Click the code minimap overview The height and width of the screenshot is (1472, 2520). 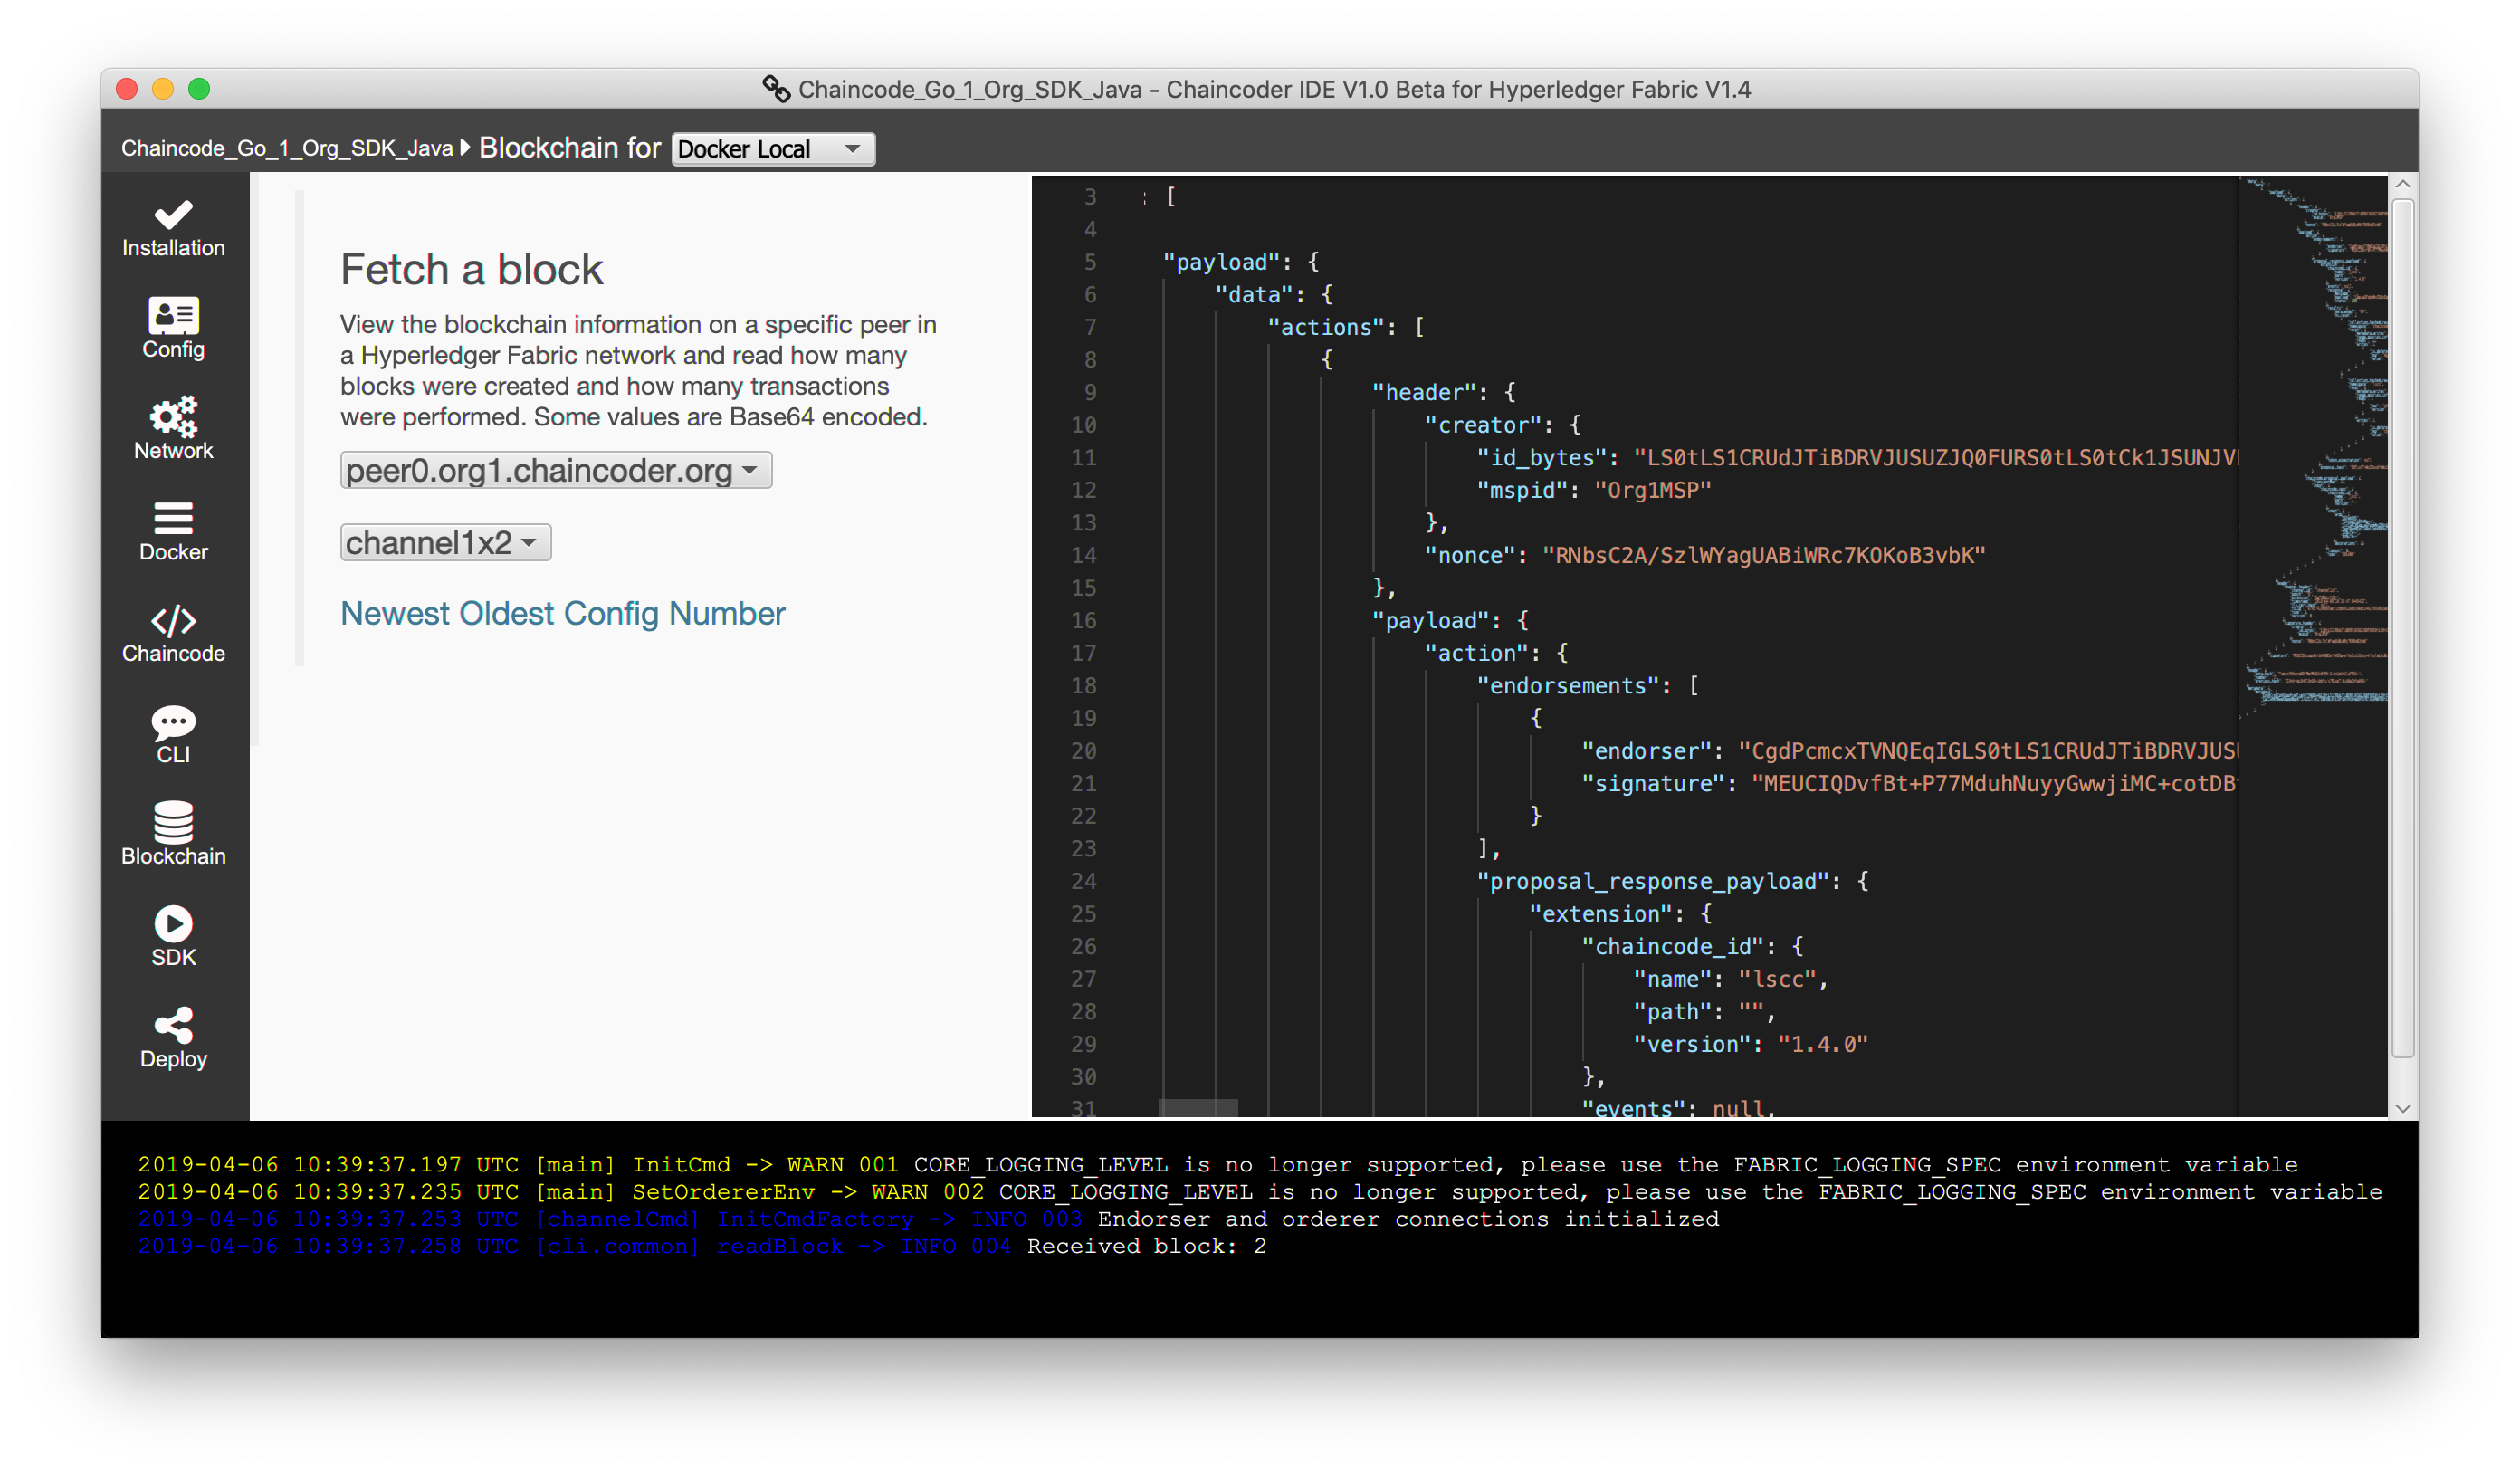[x=2313, y=450]
